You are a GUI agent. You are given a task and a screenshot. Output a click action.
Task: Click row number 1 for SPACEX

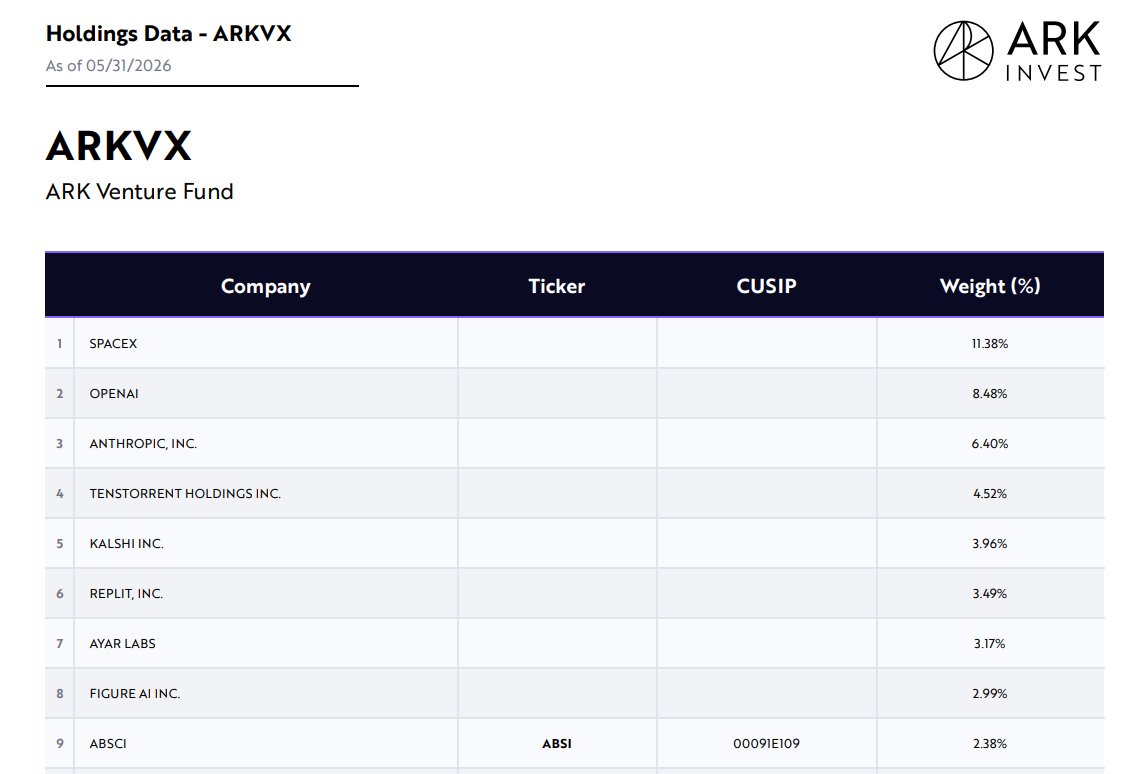pyautogui.click(x=59, y=344)
